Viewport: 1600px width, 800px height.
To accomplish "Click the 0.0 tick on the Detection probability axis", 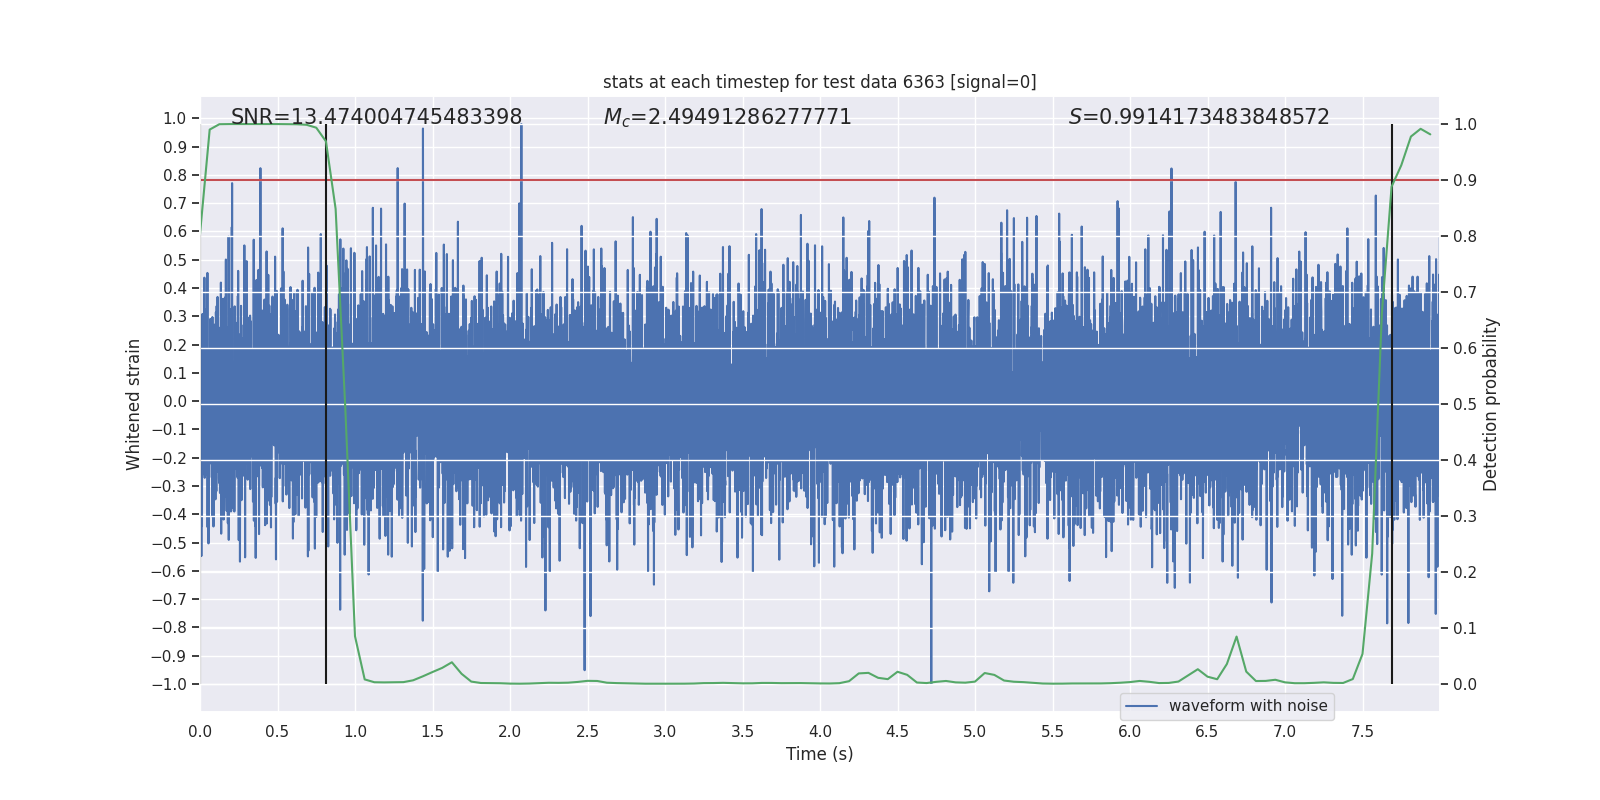I will (x=1465, y=685).
